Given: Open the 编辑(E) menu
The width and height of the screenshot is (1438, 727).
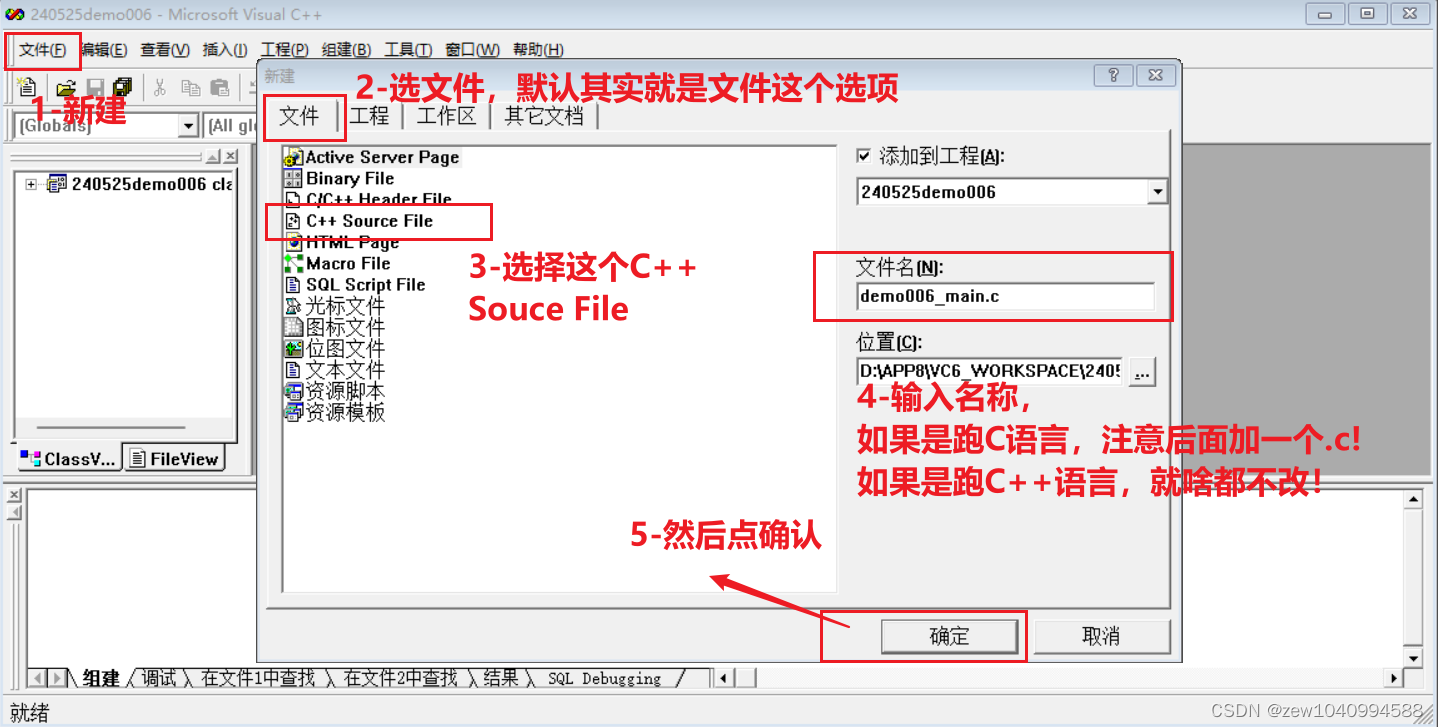Looking at the screenshot, I should [104, 50].
